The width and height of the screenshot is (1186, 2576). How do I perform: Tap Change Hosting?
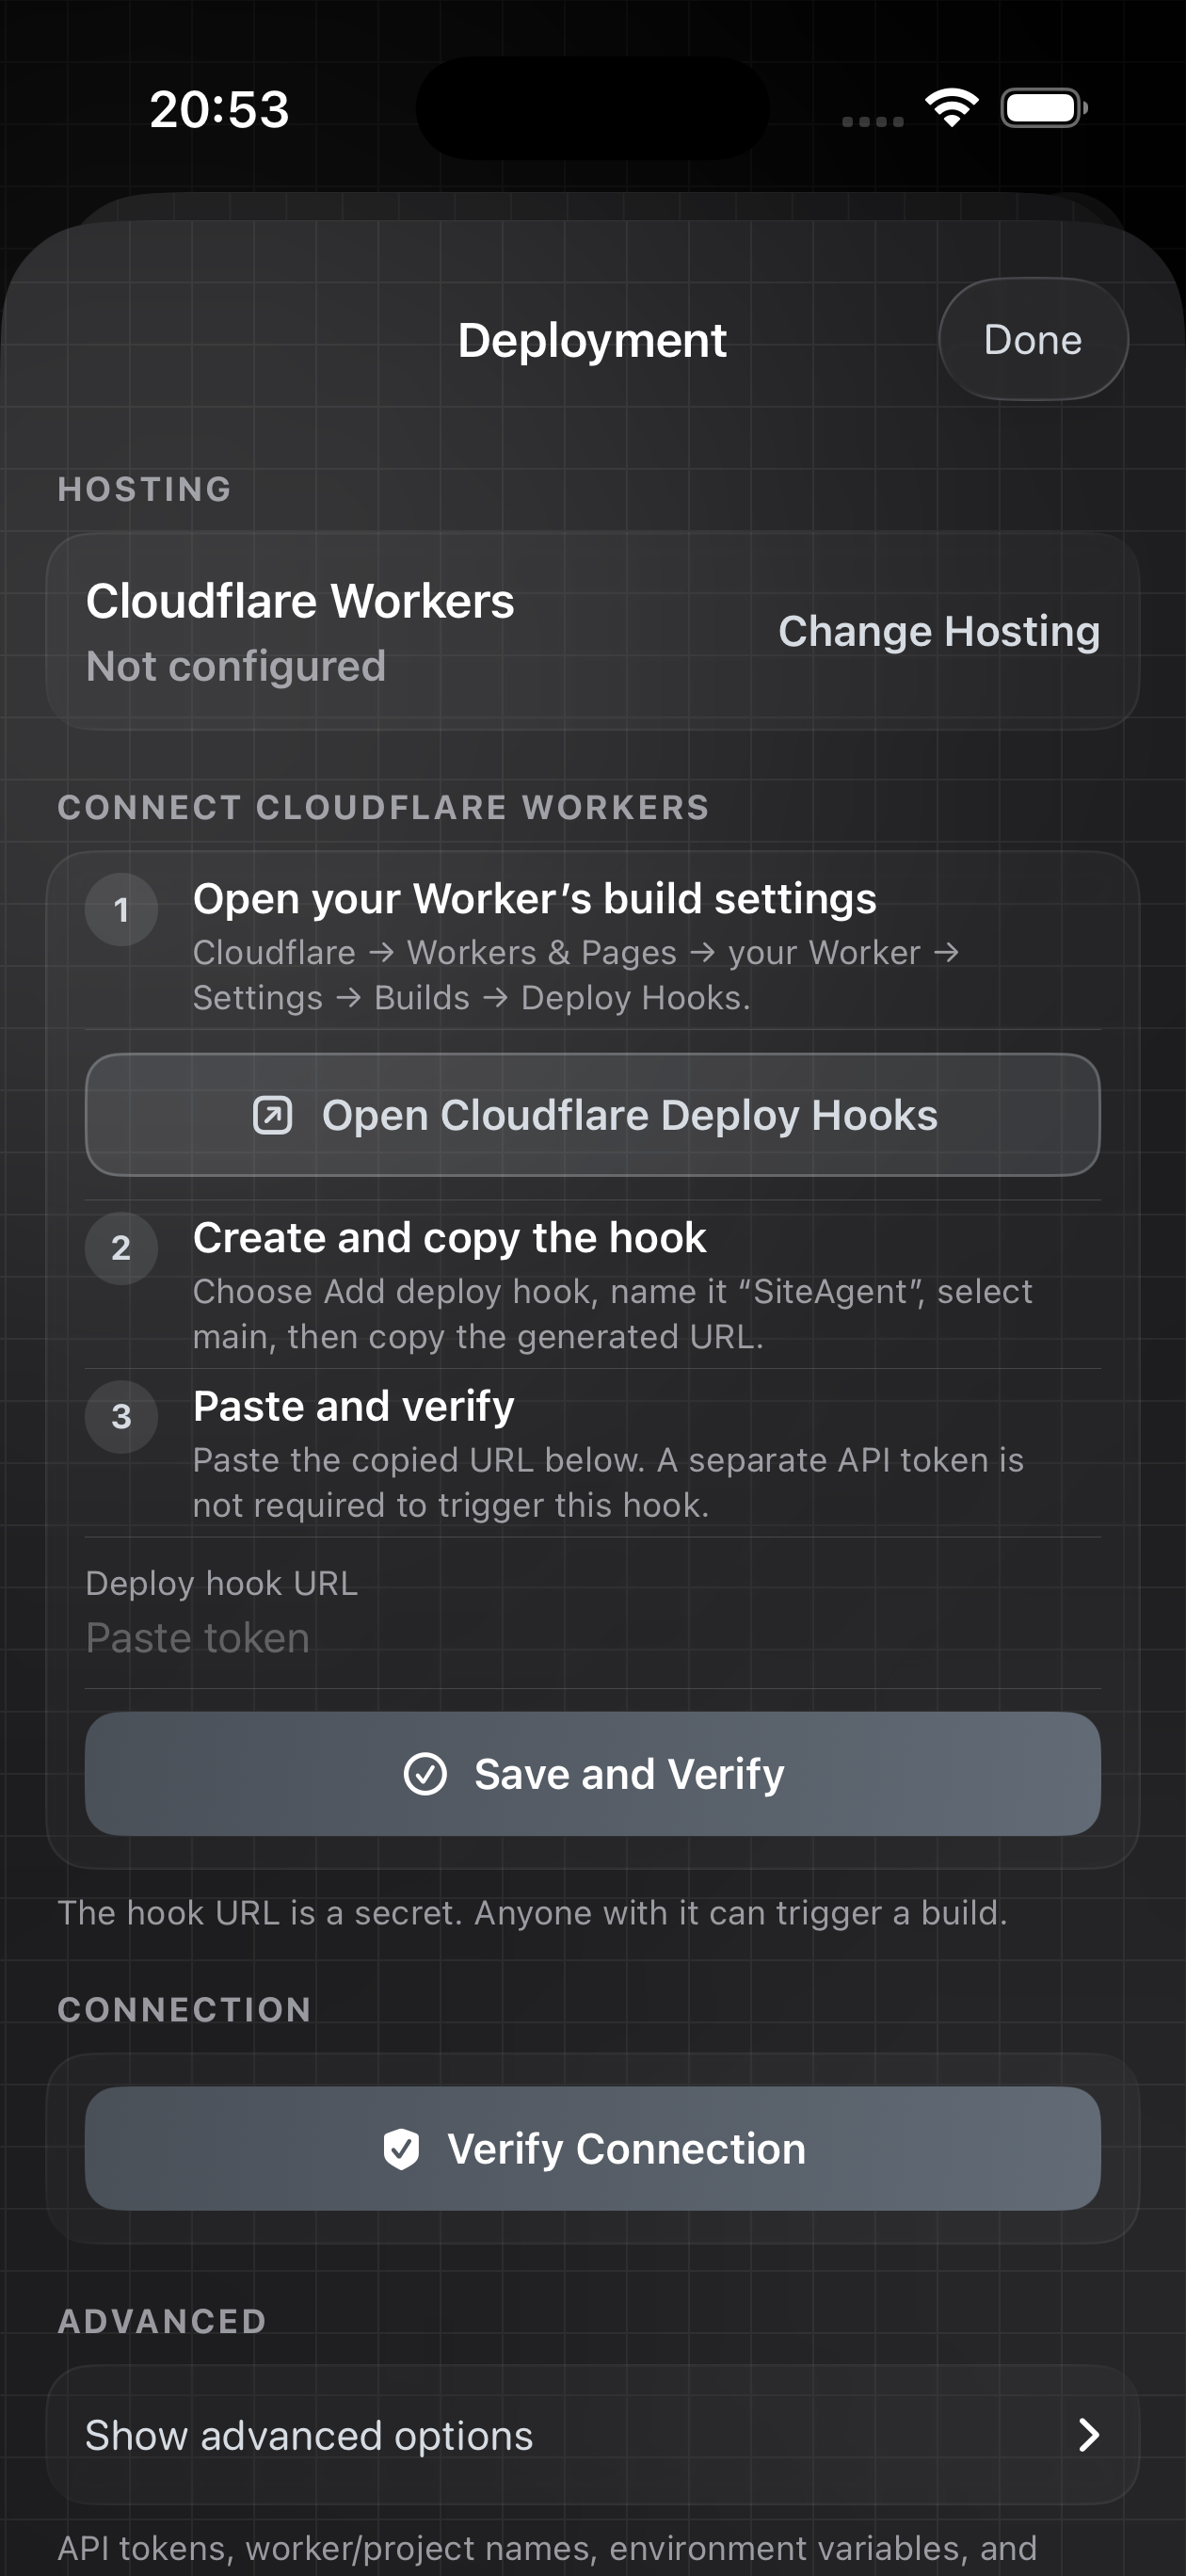pyautogui.click(x=939, y=632)
